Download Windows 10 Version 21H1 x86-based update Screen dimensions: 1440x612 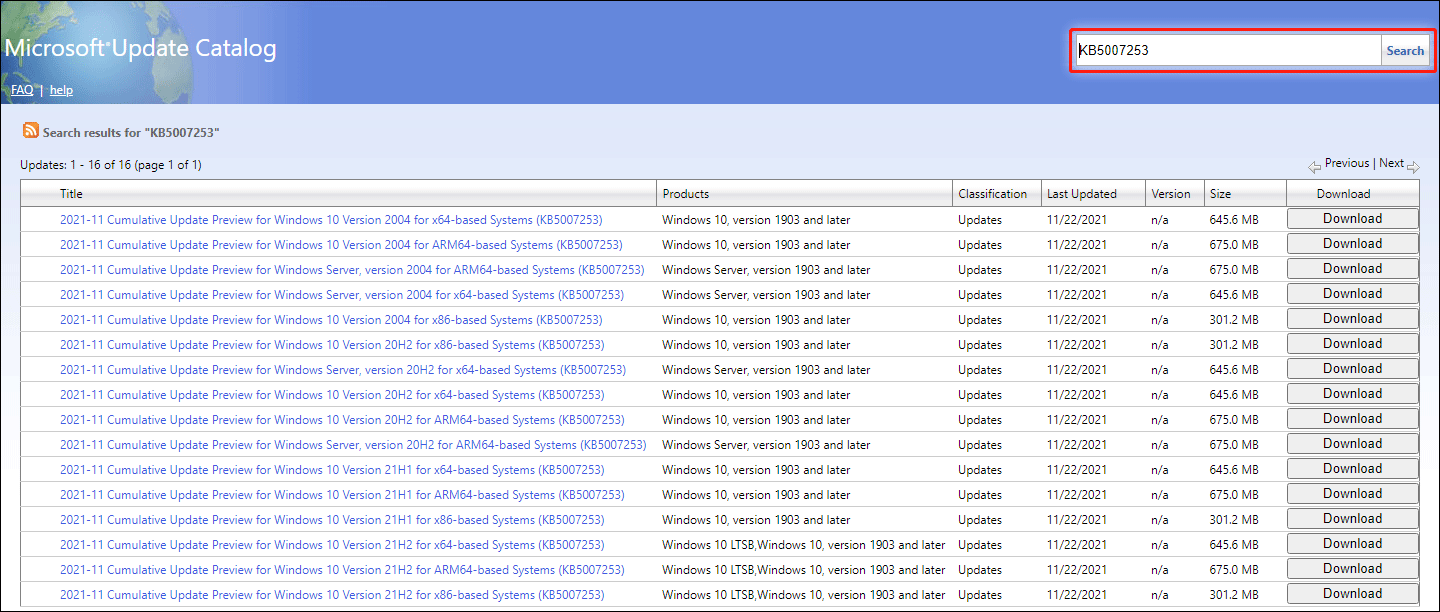[x=1352, y=519]
